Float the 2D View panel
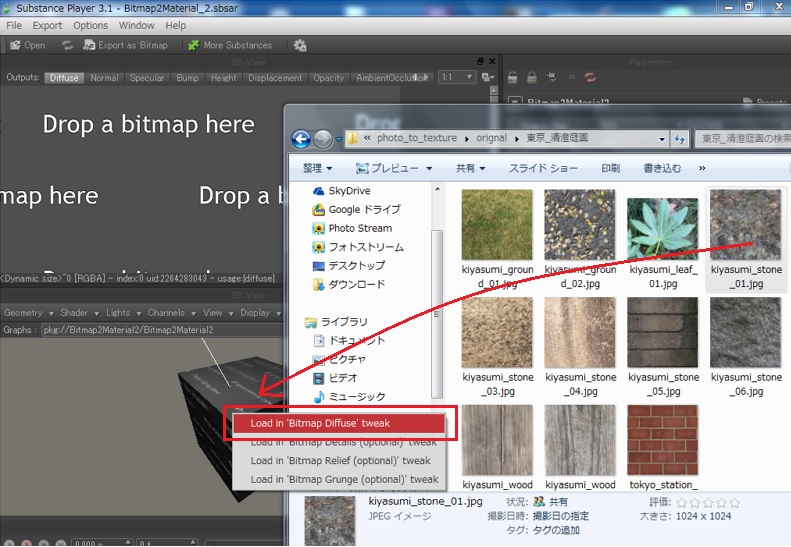791x547 pixels. (x=480, y=61)
